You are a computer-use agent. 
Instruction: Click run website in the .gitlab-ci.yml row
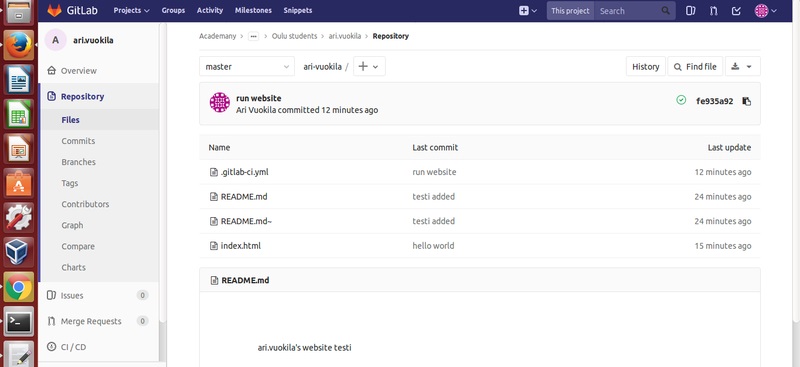coord(434,172)
